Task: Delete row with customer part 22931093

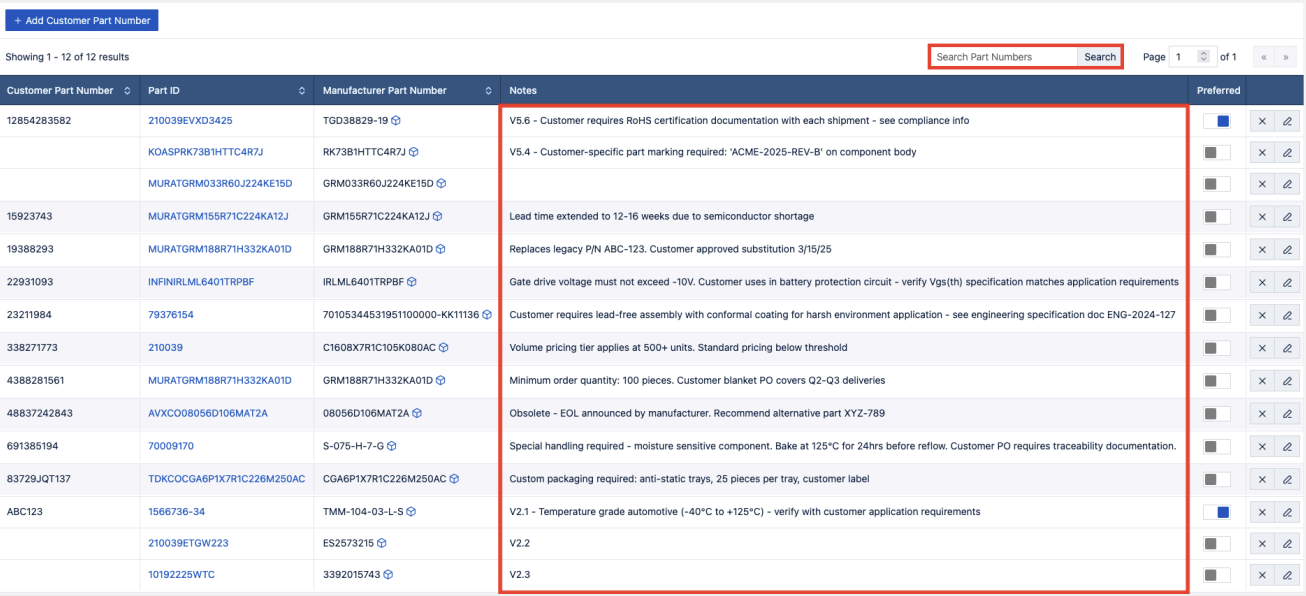Action: tap(1262, 282)
